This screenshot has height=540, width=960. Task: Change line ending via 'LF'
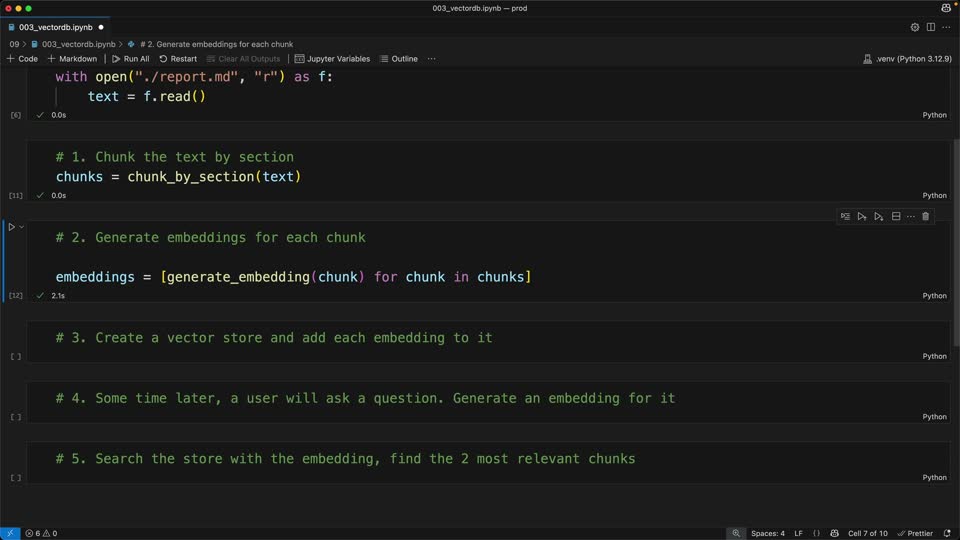[798, 533]
